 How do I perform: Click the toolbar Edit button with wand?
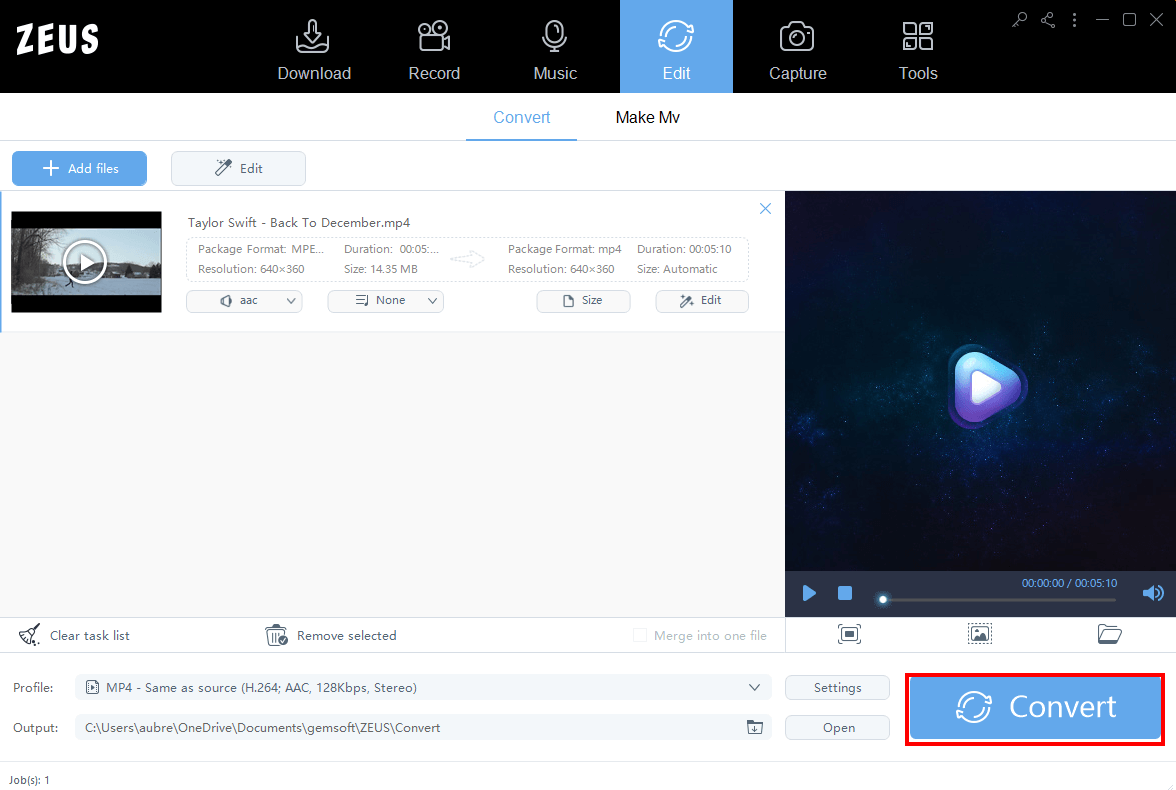[238, 168]
